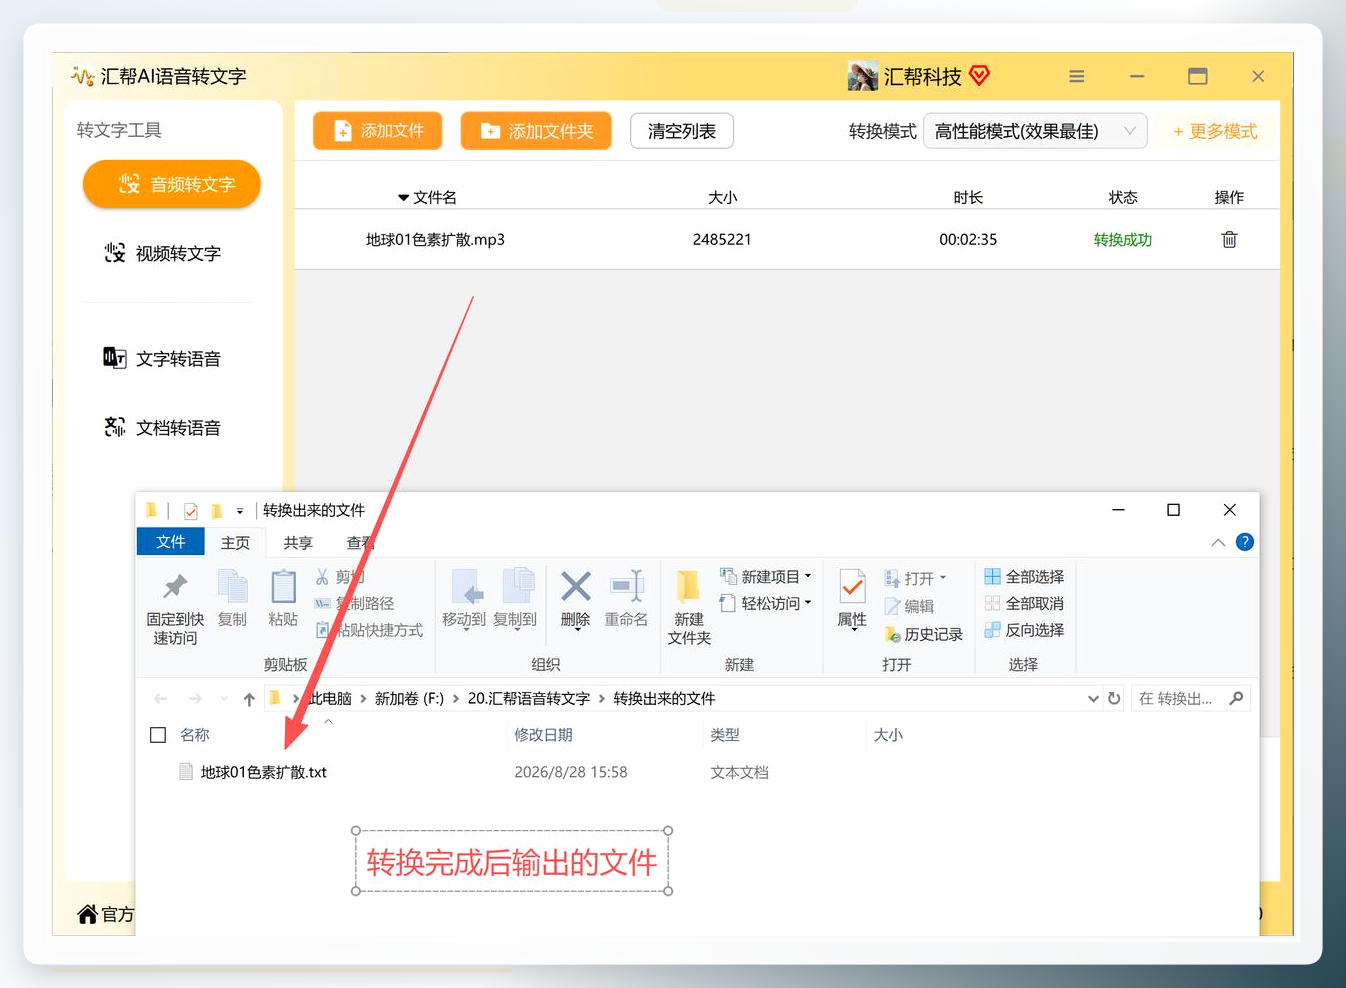Open the quick access toolbar customize arrow
The width and height of the screenshot is (1346, 988).
click(240, 511)
